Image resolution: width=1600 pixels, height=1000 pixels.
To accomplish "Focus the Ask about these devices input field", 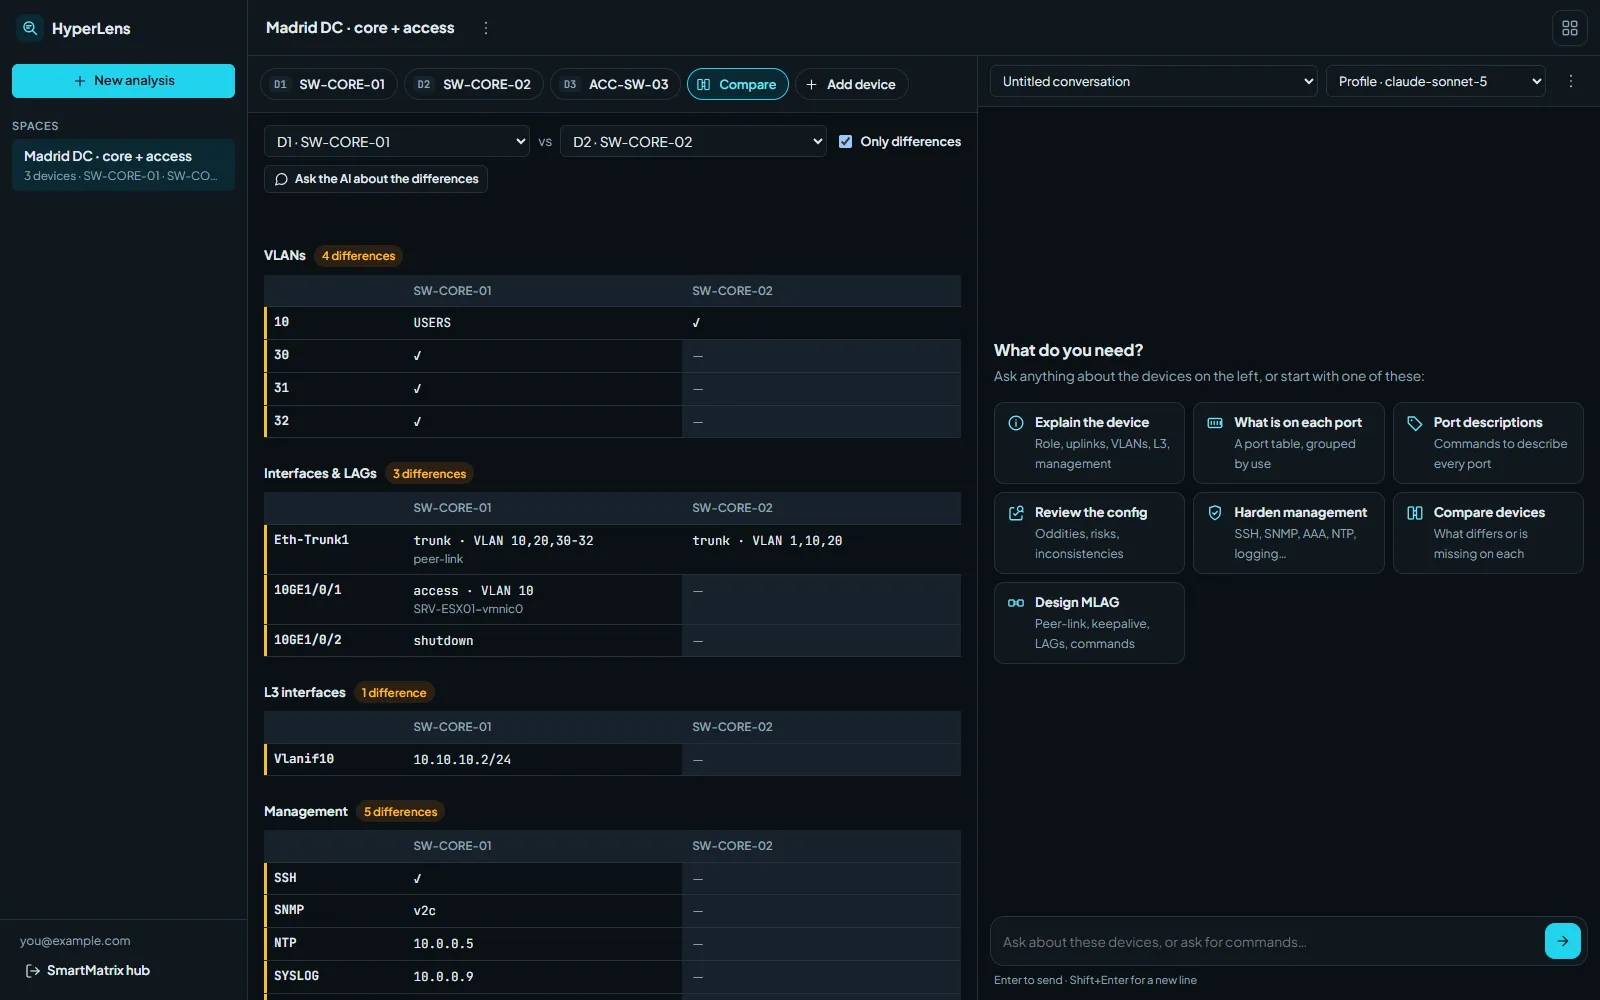I will tap(1268, 942).
